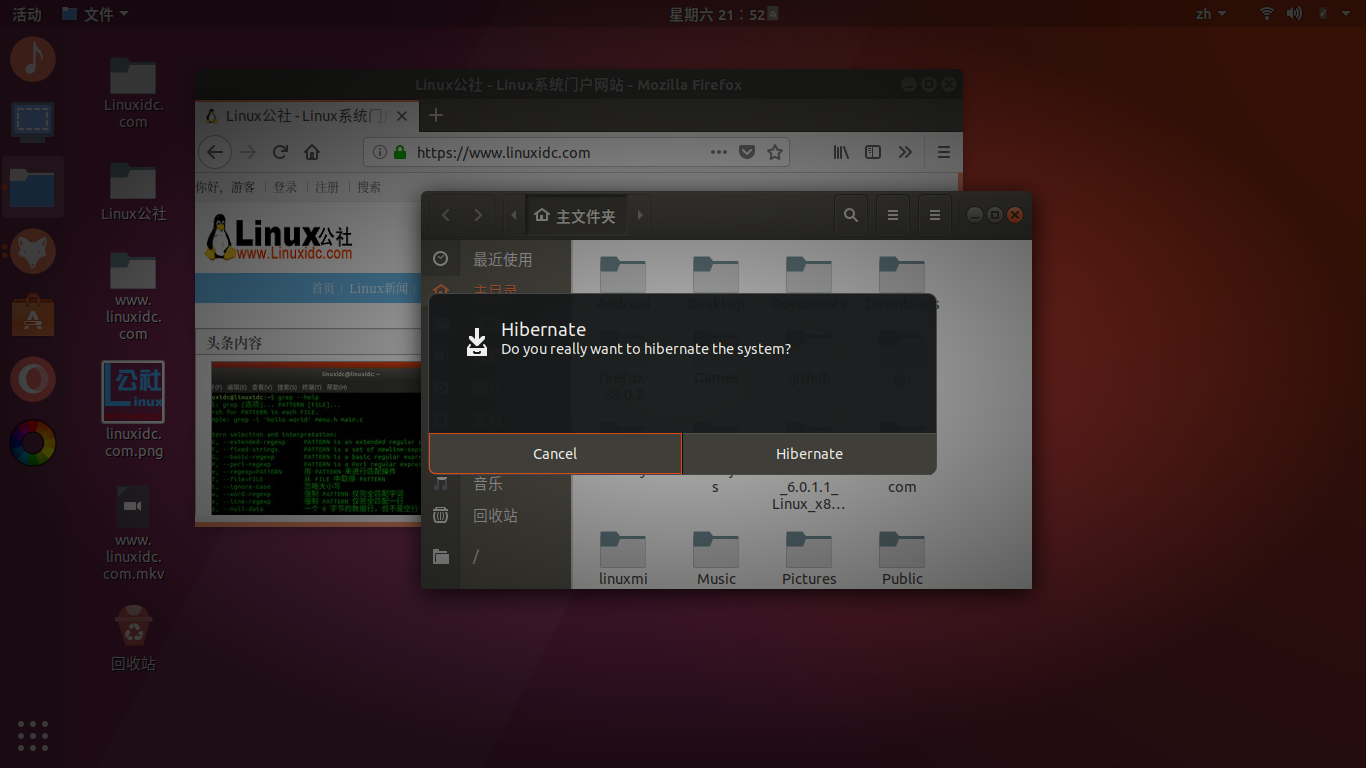Select www.linuxidc.com.mkv video file
The width and height of the screenshot is (1366, 768).
tap(133, 533)
